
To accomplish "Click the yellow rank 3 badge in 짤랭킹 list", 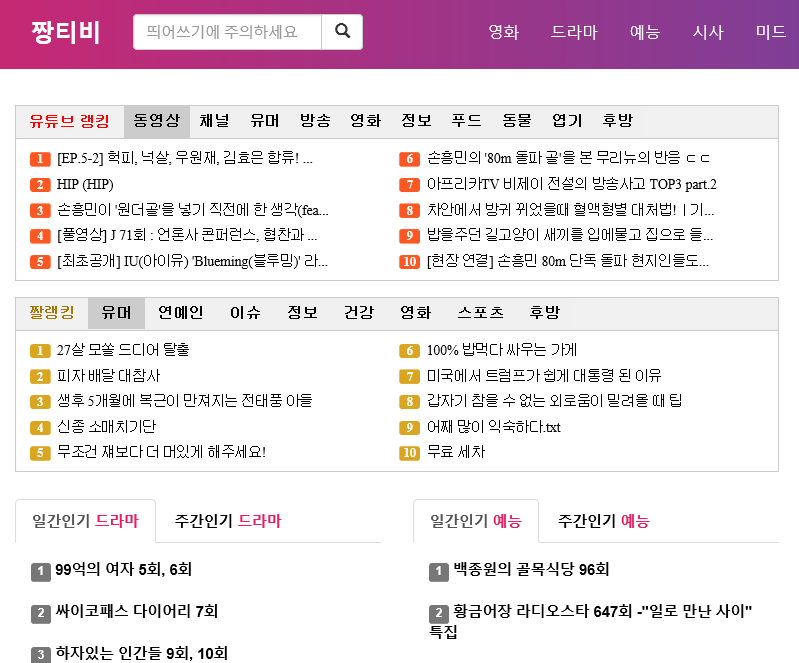I will 40,402.
